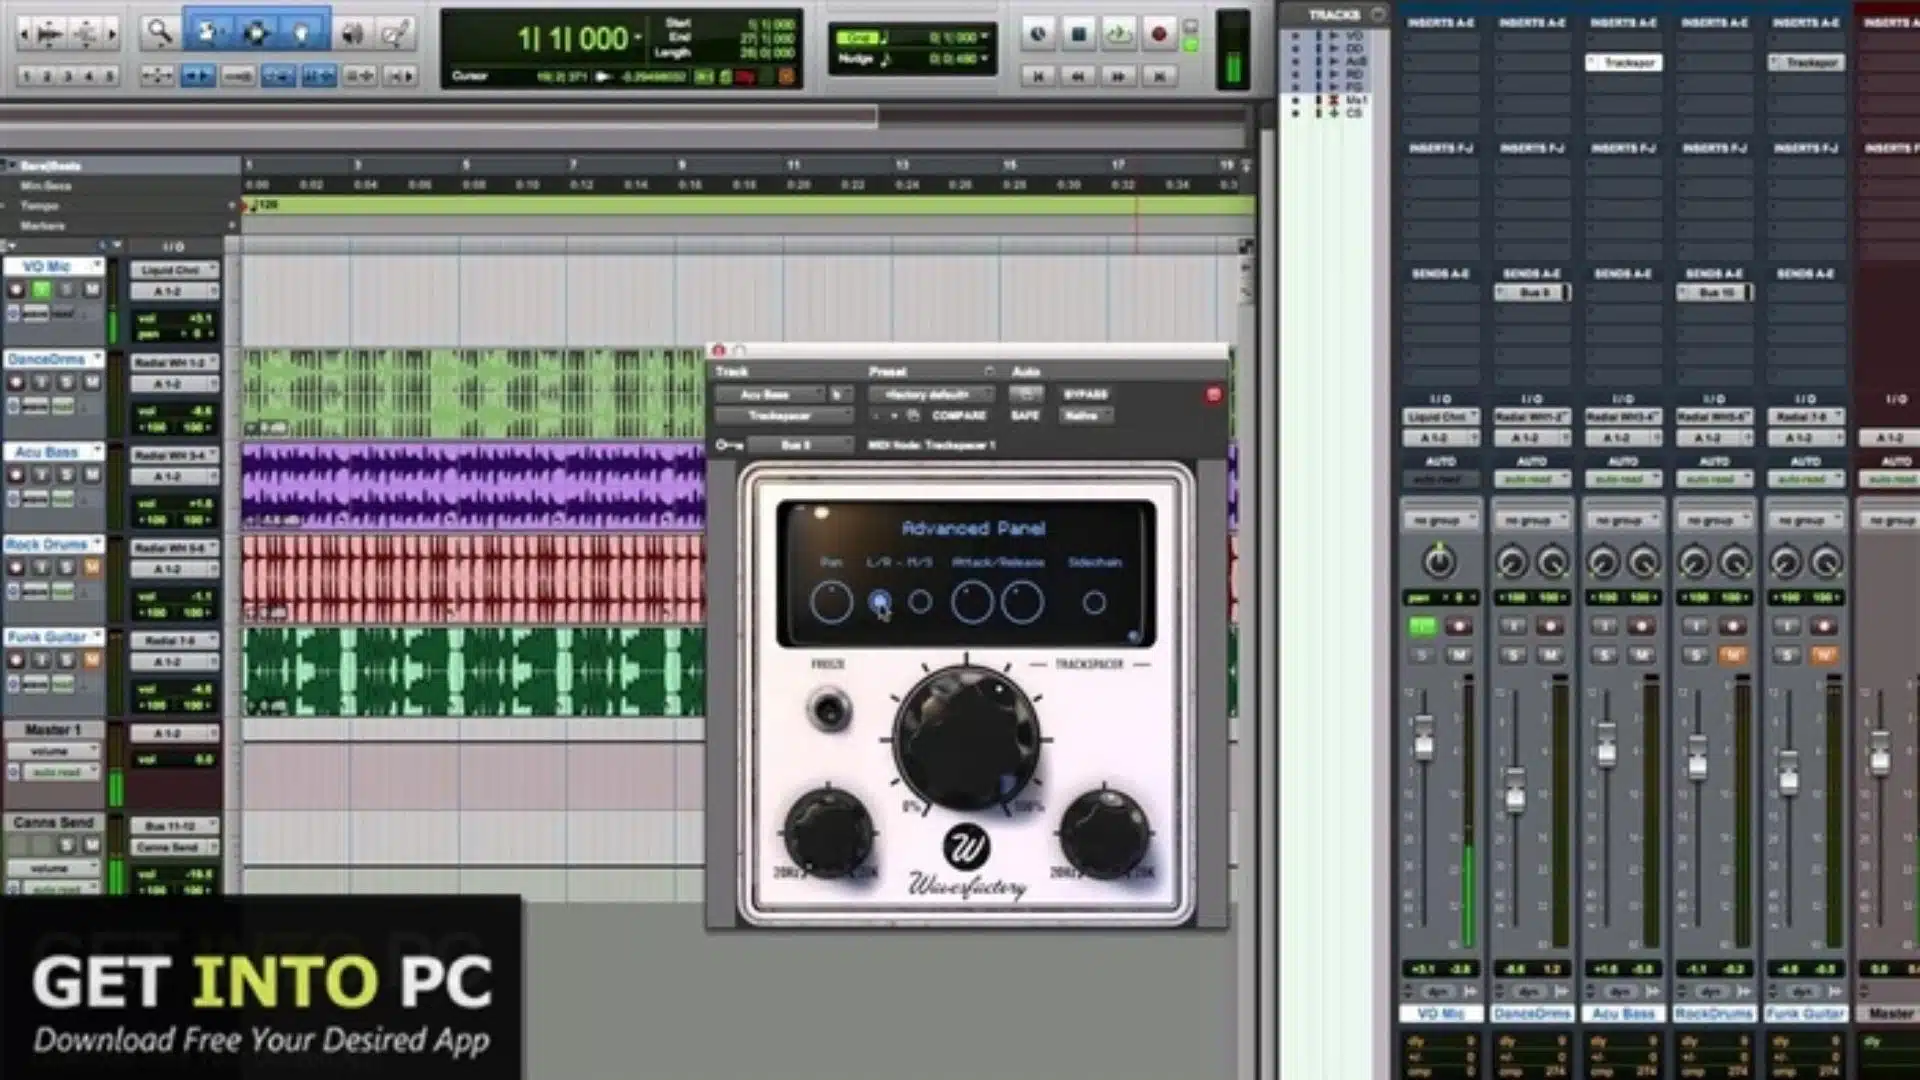Solo the Canns Send track

tap(67, 845)
